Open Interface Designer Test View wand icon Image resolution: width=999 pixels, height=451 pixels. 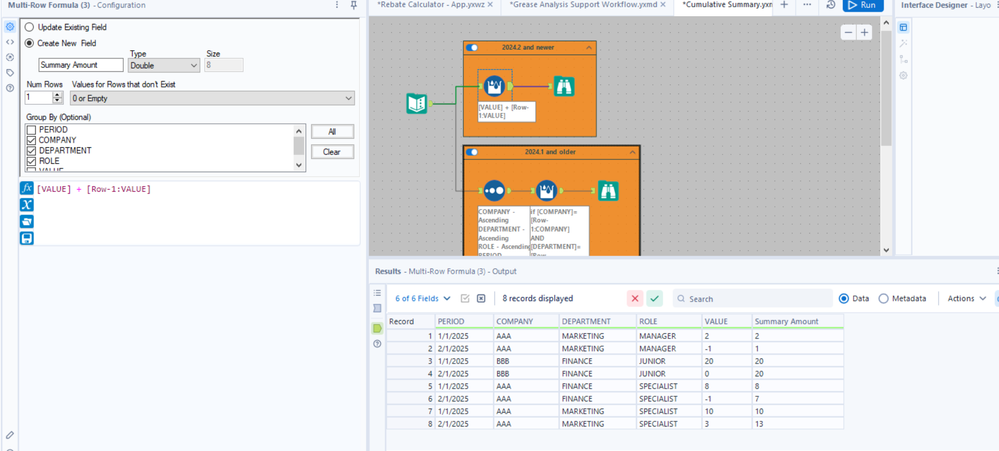(903, 43)
